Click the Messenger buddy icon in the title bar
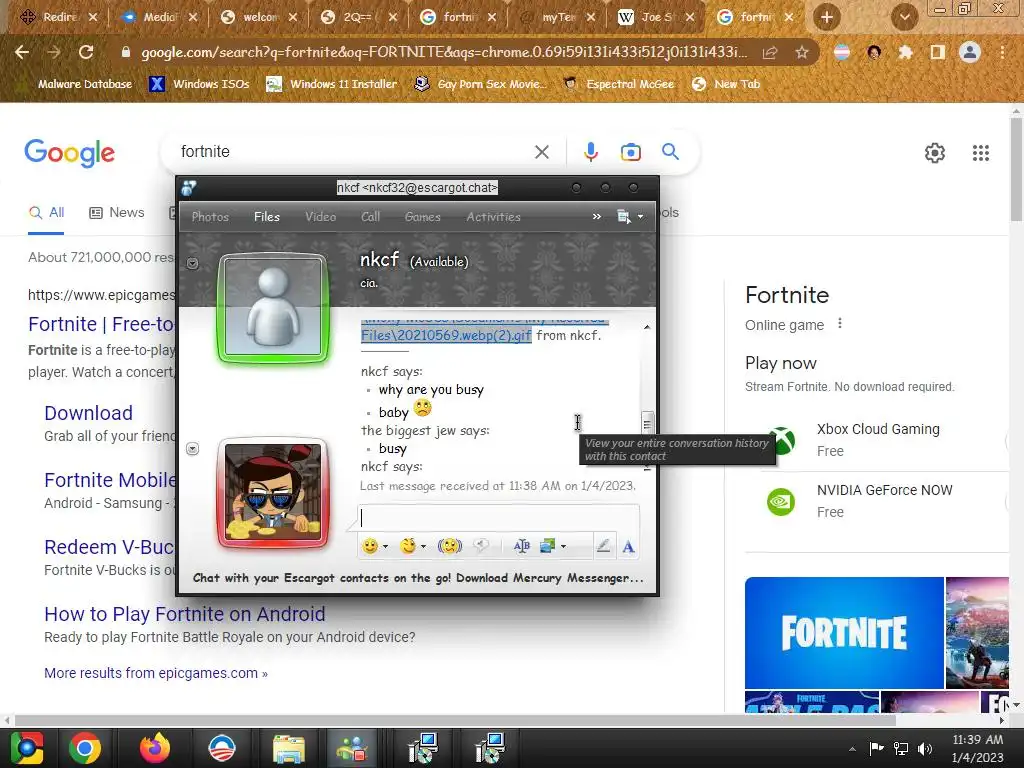 point(189,188)
